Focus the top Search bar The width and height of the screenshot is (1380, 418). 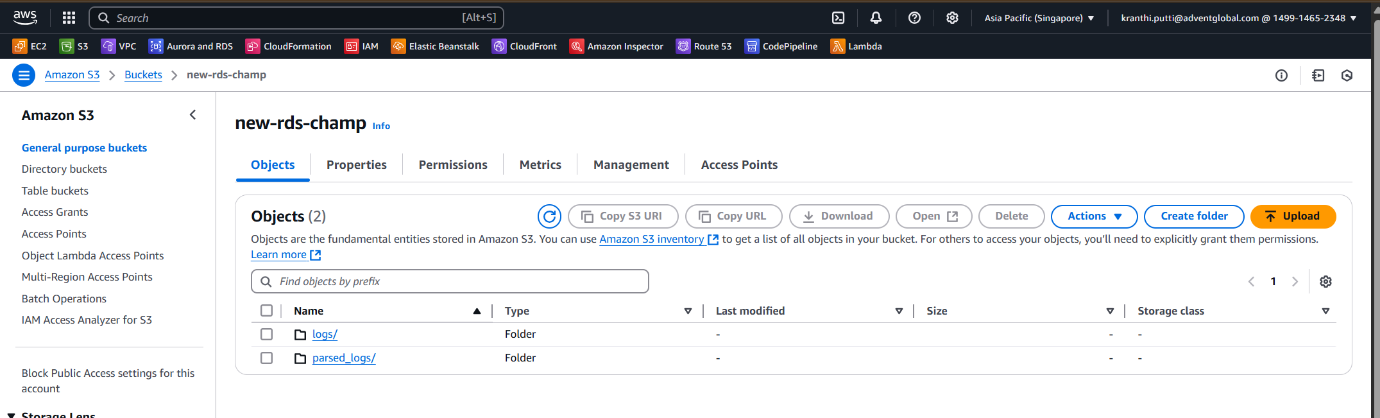297,18
